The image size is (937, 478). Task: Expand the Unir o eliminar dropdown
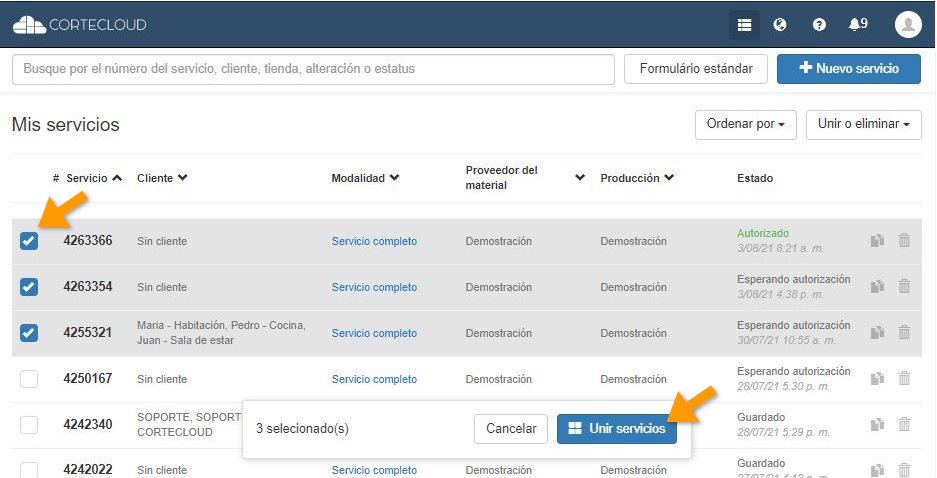[863, 125]
